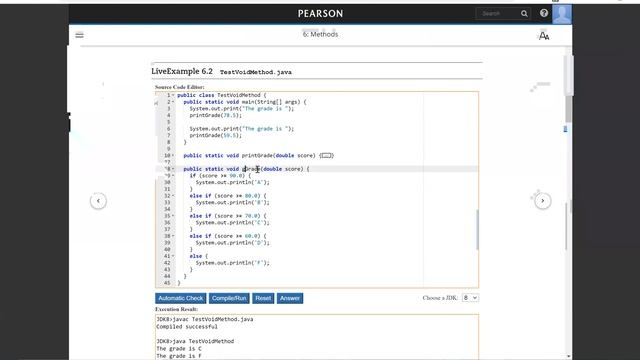Click 'The grade is C' output line
The image size is (640, 360).
point(179,349)
